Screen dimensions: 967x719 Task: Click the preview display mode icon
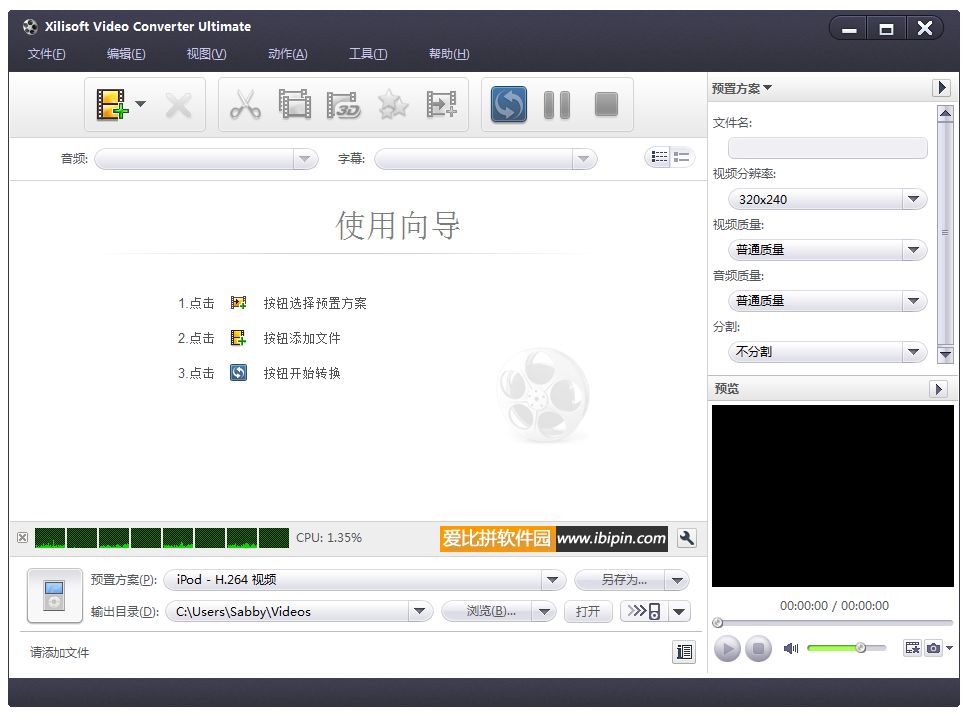913,647
